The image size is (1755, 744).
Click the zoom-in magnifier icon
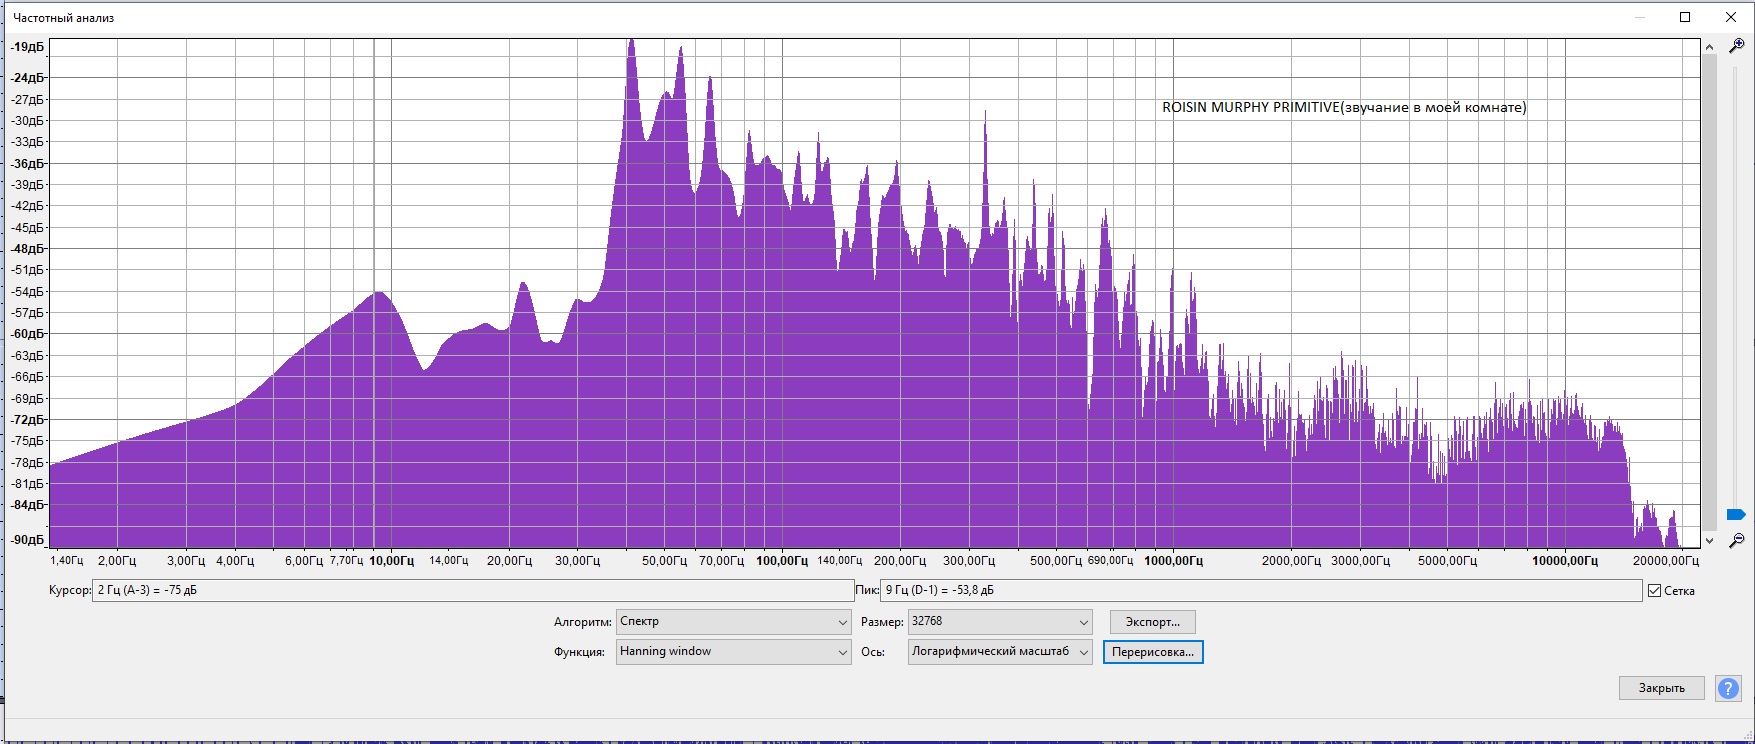point(1737,46)
